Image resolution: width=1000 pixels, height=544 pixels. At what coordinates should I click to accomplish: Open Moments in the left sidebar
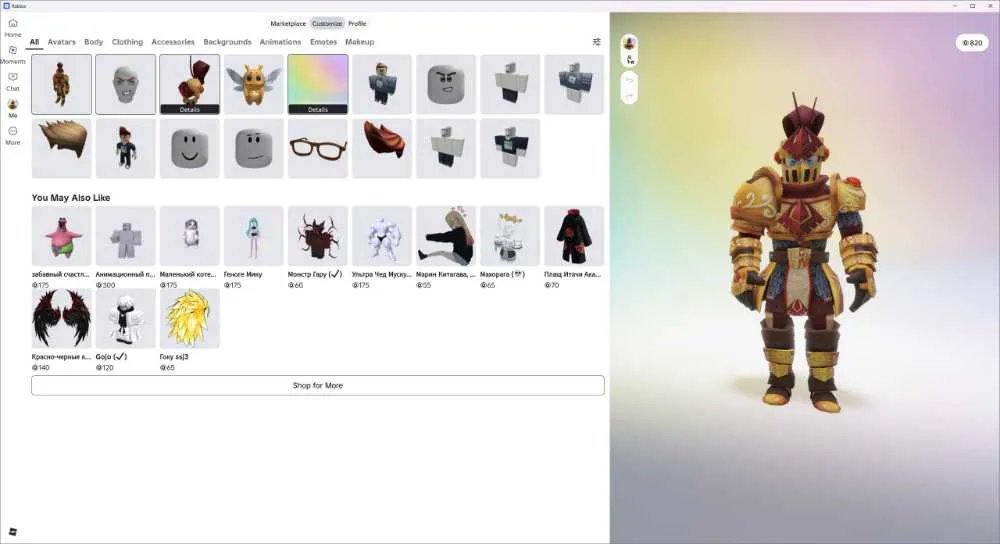click(x=13, y=54)
